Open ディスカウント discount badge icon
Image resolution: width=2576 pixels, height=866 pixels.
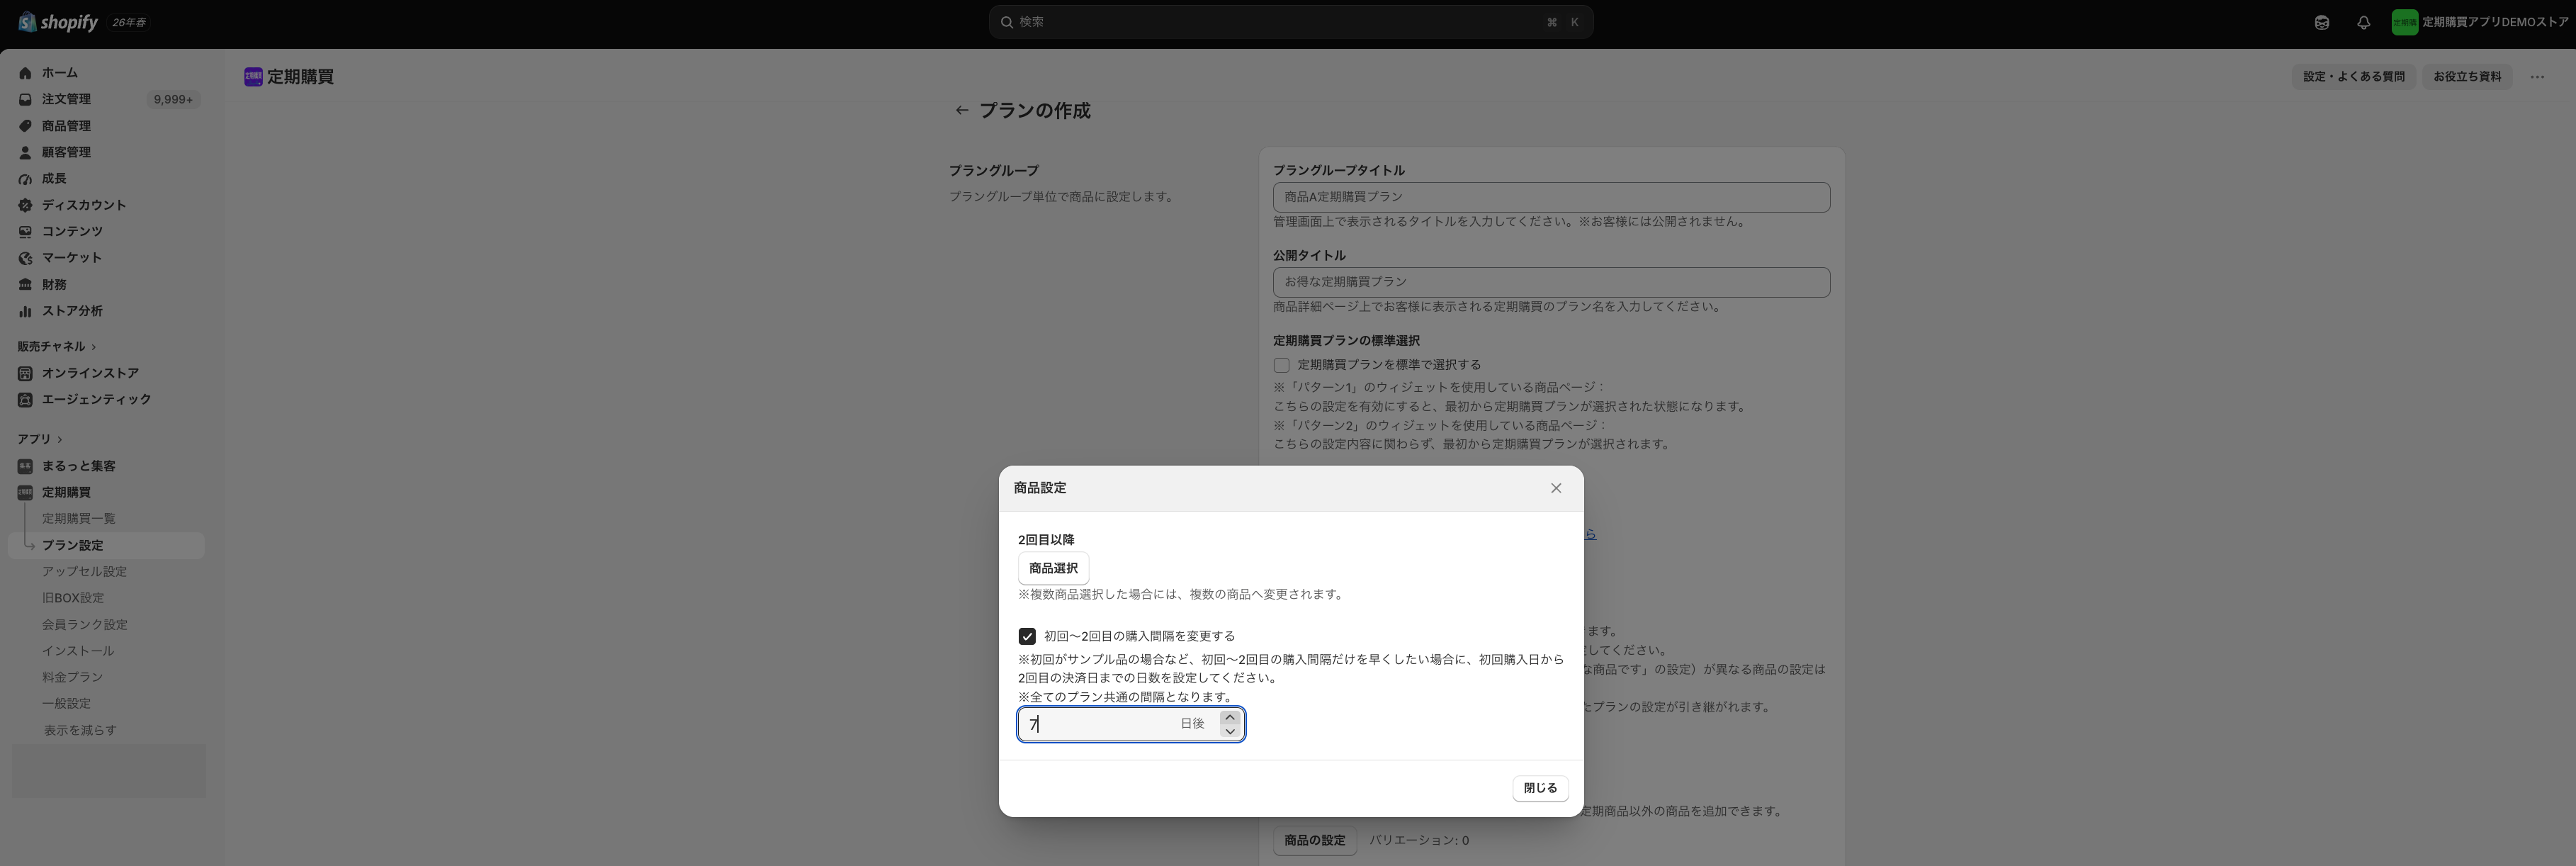(x=25, y=205)
